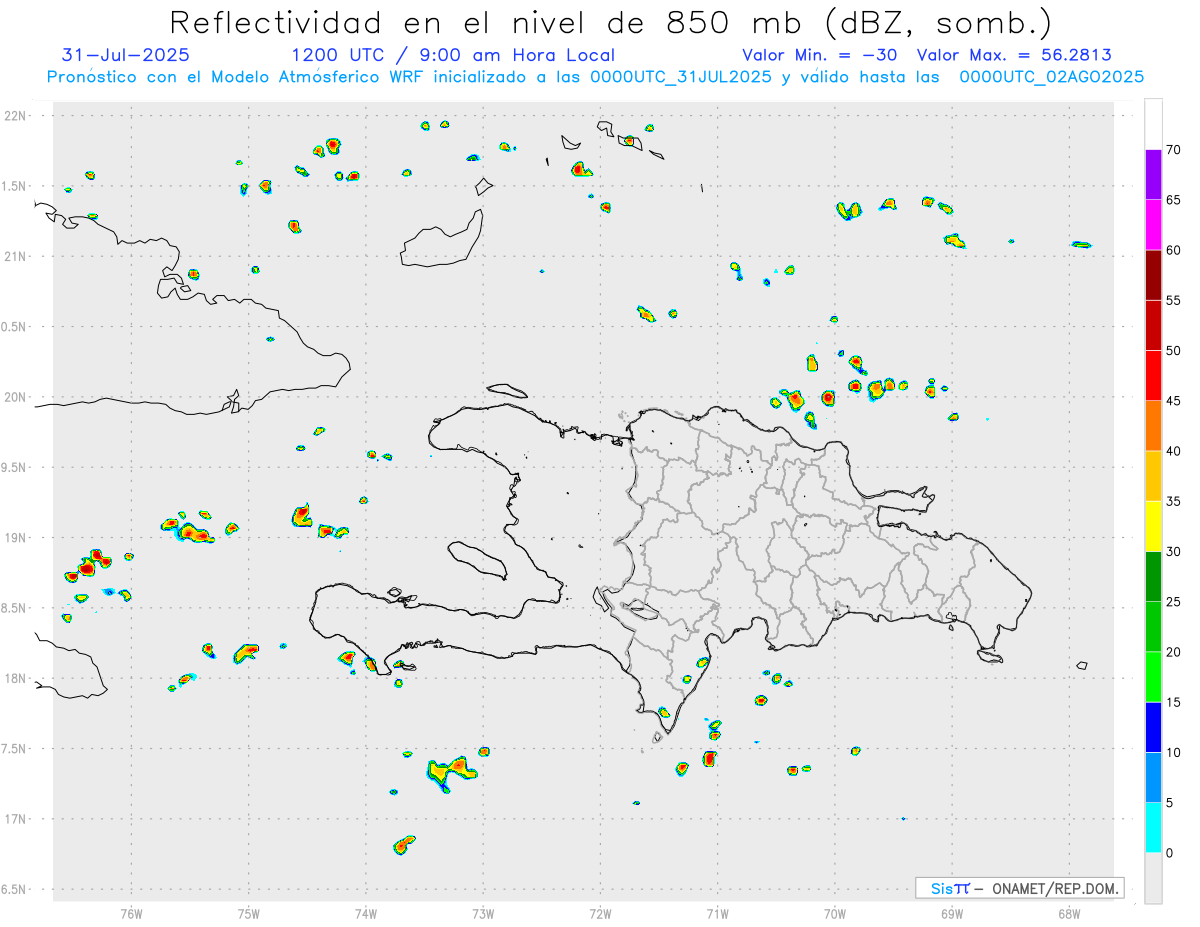Click the time '1200 UTC / 9:00 am Hora Local'

point(453,55)
